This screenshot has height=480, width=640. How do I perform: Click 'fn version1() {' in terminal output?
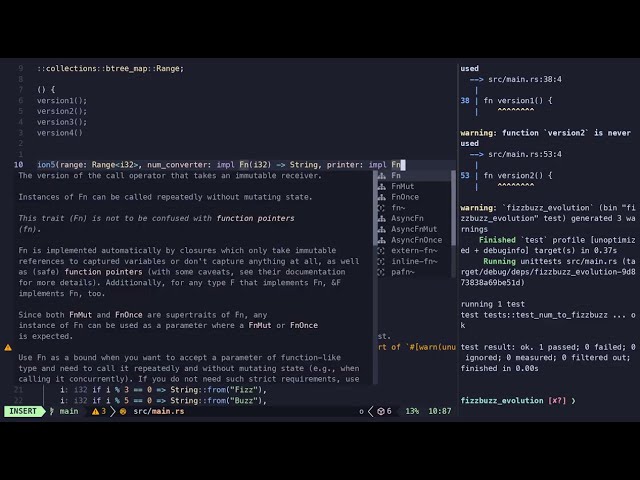(518, 100)
